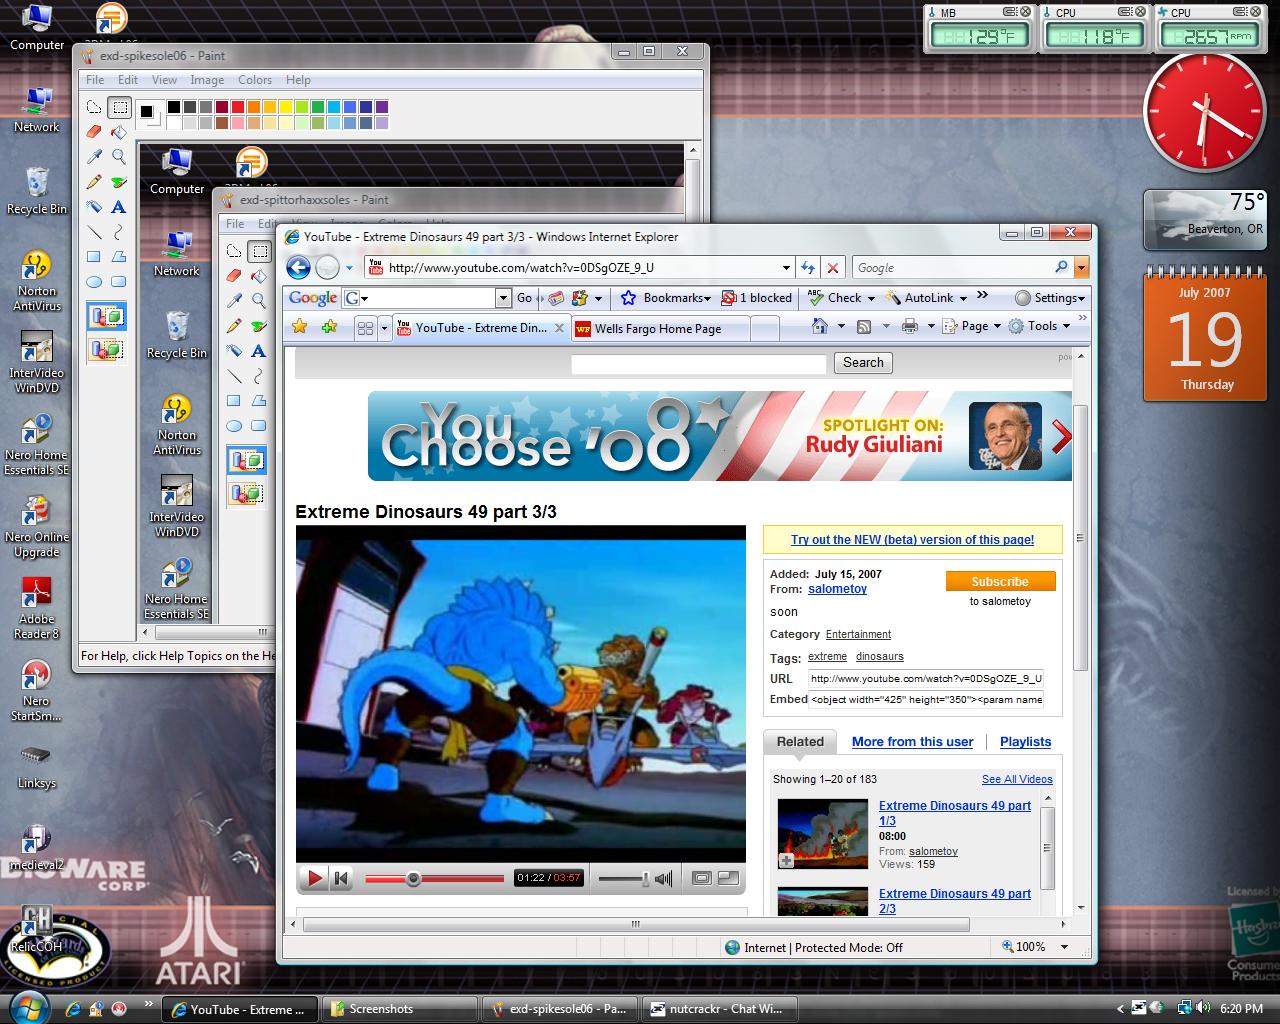1280x1024 pixels.
Task: Open the search provider dropdown in IE
Action: point(1081,267)
